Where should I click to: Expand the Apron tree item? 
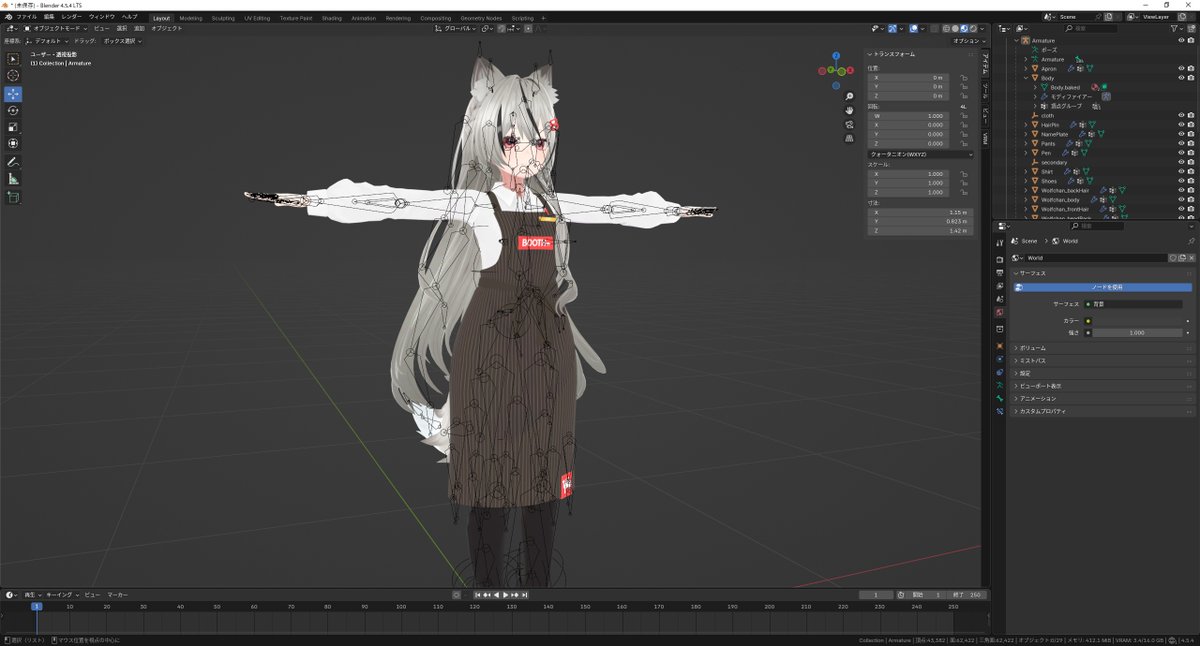pos(1025,68)
